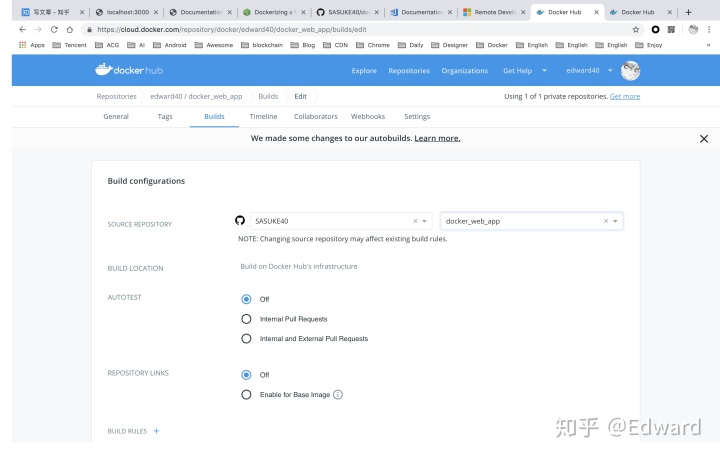The image size is (720, 456).
Task: Open the Docker bookmark folder
Action: pyautogui.click(x=492, y=45)
